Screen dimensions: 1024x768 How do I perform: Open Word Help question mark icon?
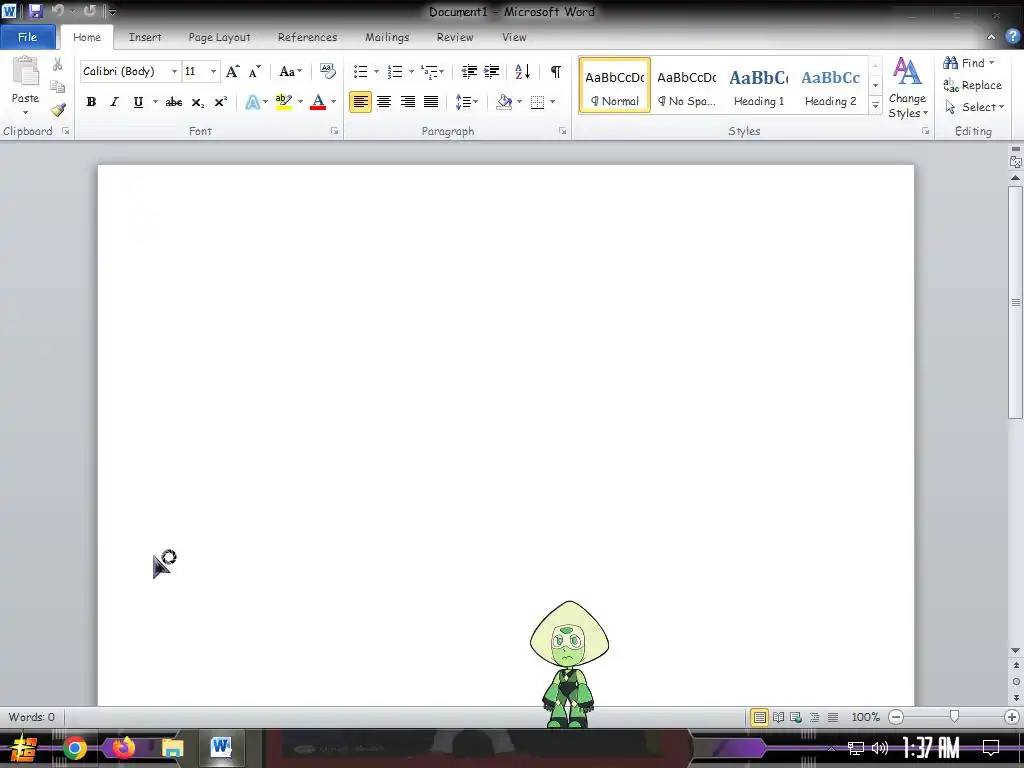coord(1012,37)
